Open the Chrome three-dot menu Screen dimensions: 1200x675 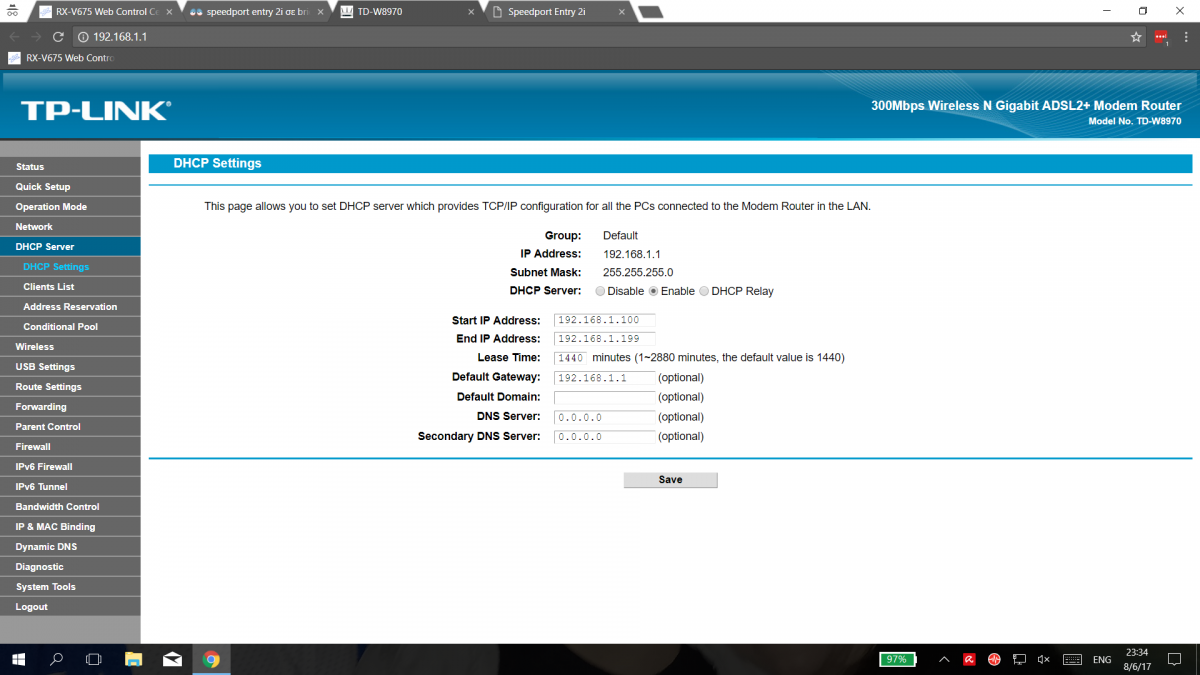[x=1186, y=37]
